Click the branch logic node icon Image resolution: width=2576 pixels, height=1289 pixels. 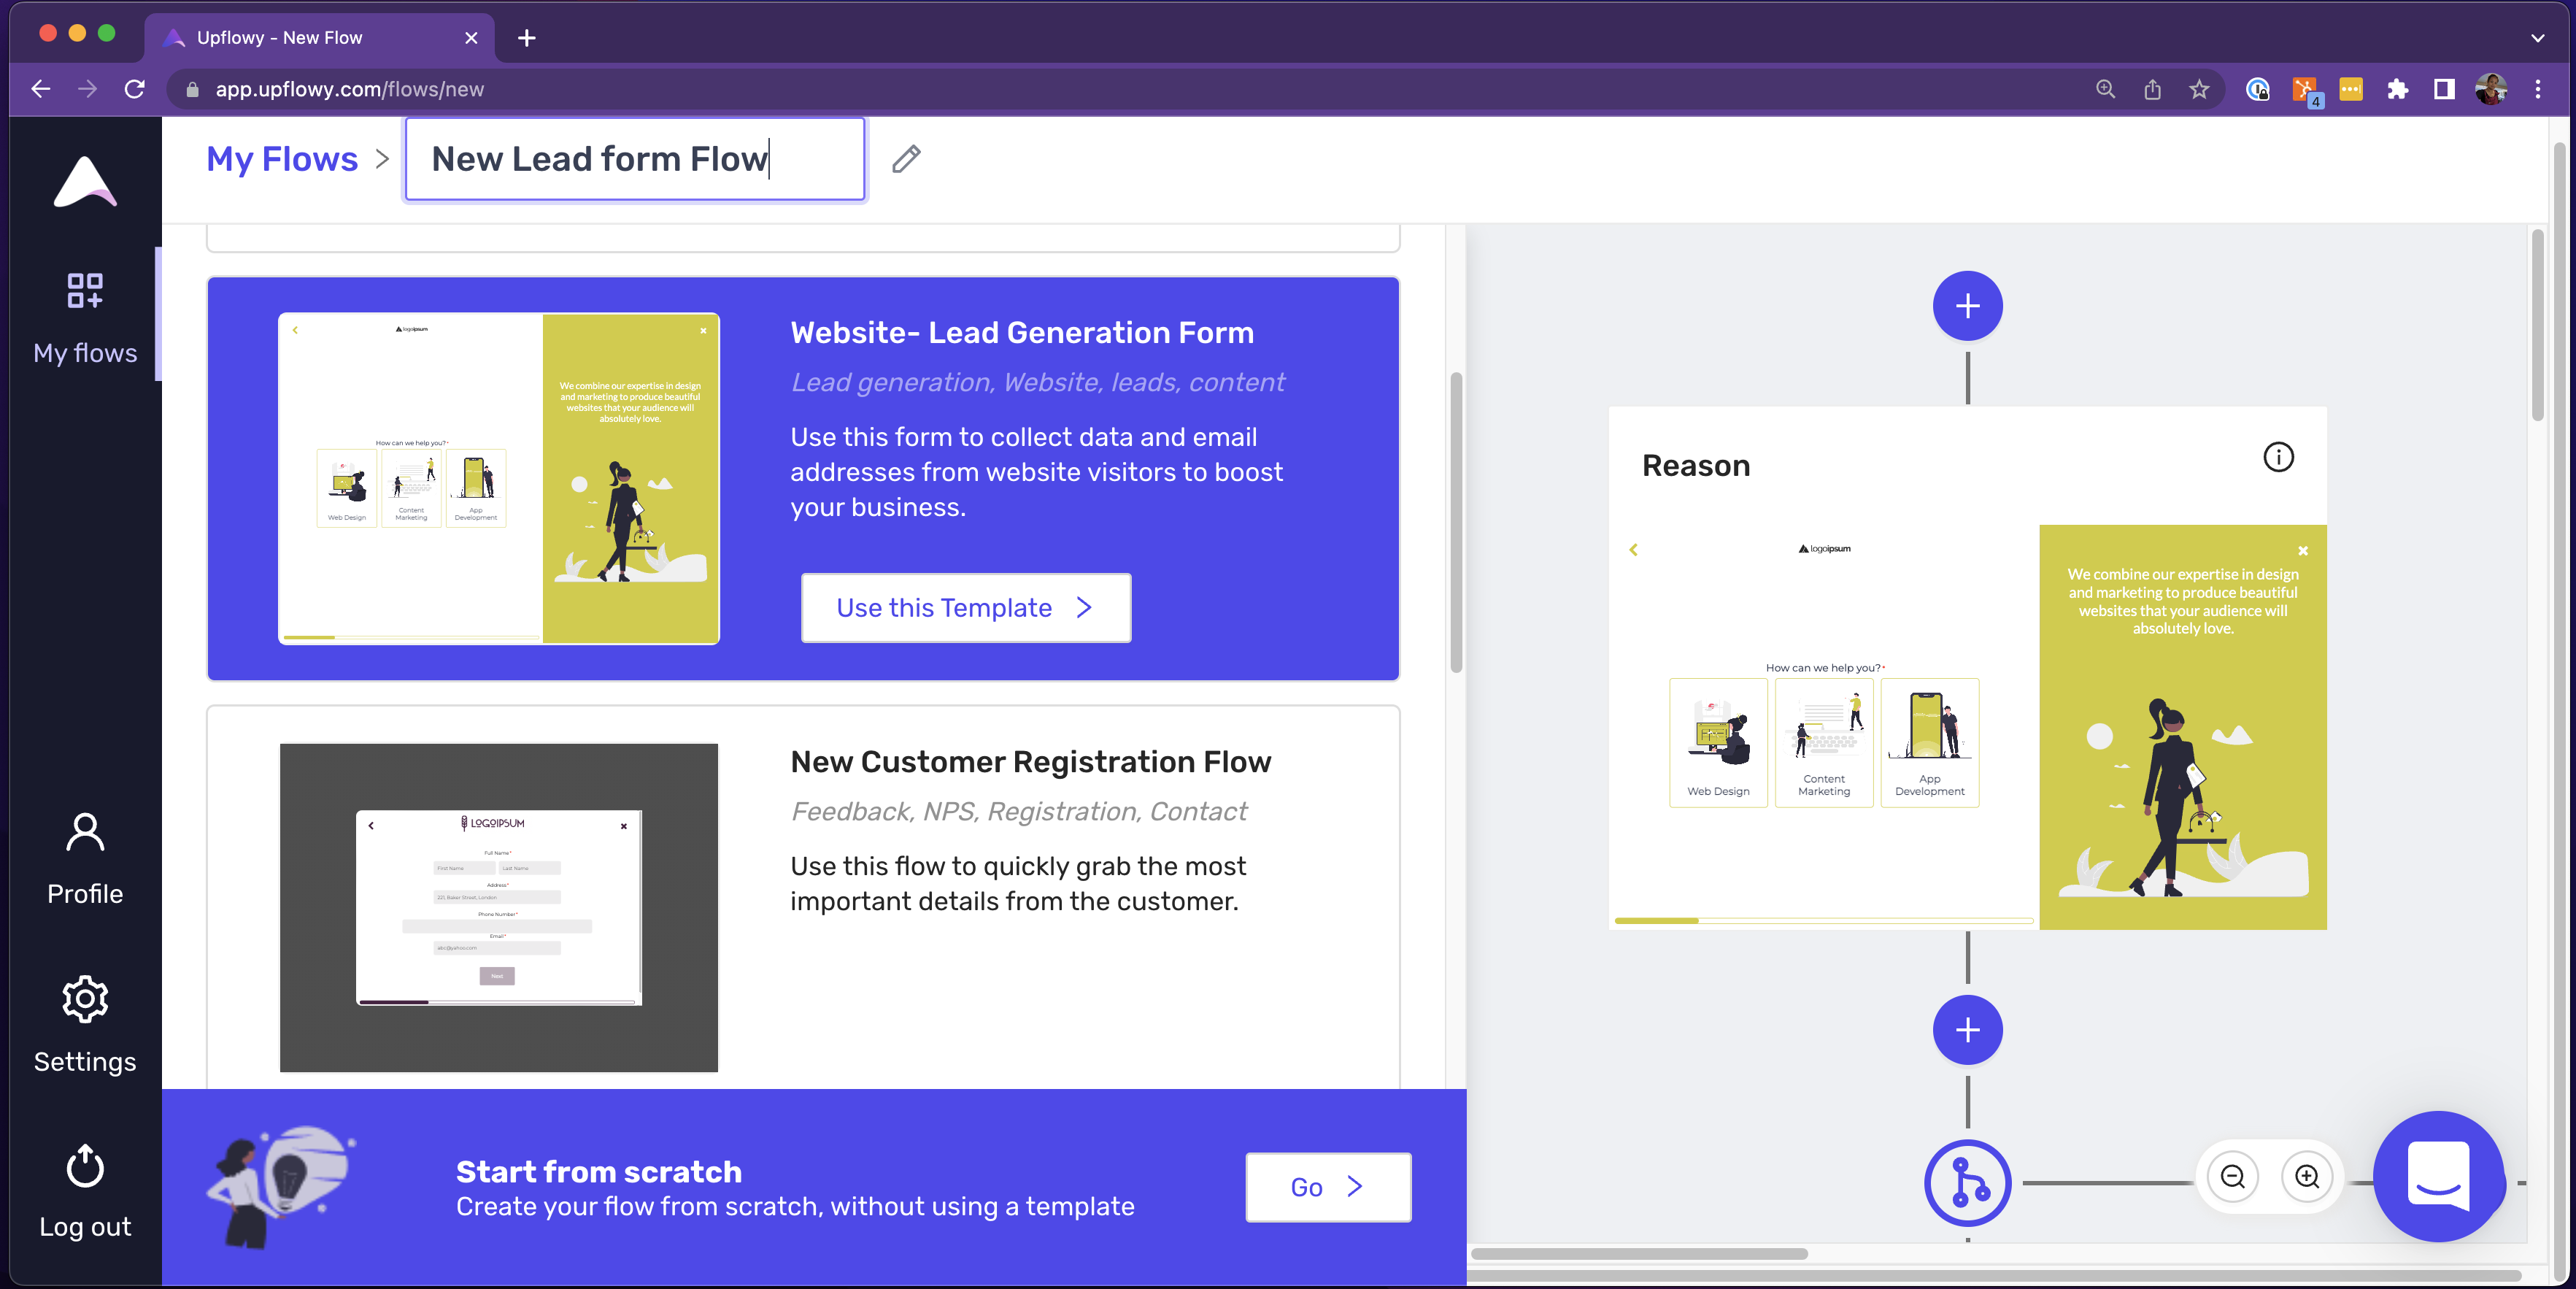coord(1967,1183)
